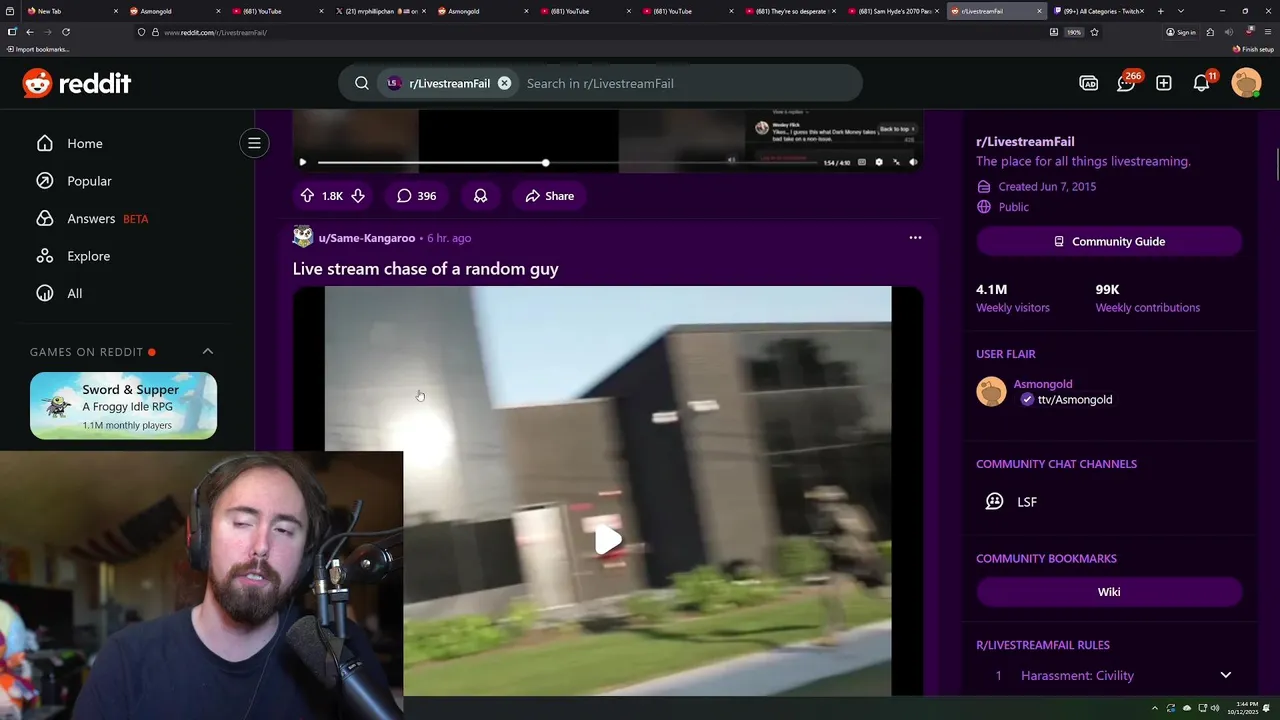This screenshot has width=1280, height=720.
Task: Open the user avatar menu
Action: tap(1246, 83)
